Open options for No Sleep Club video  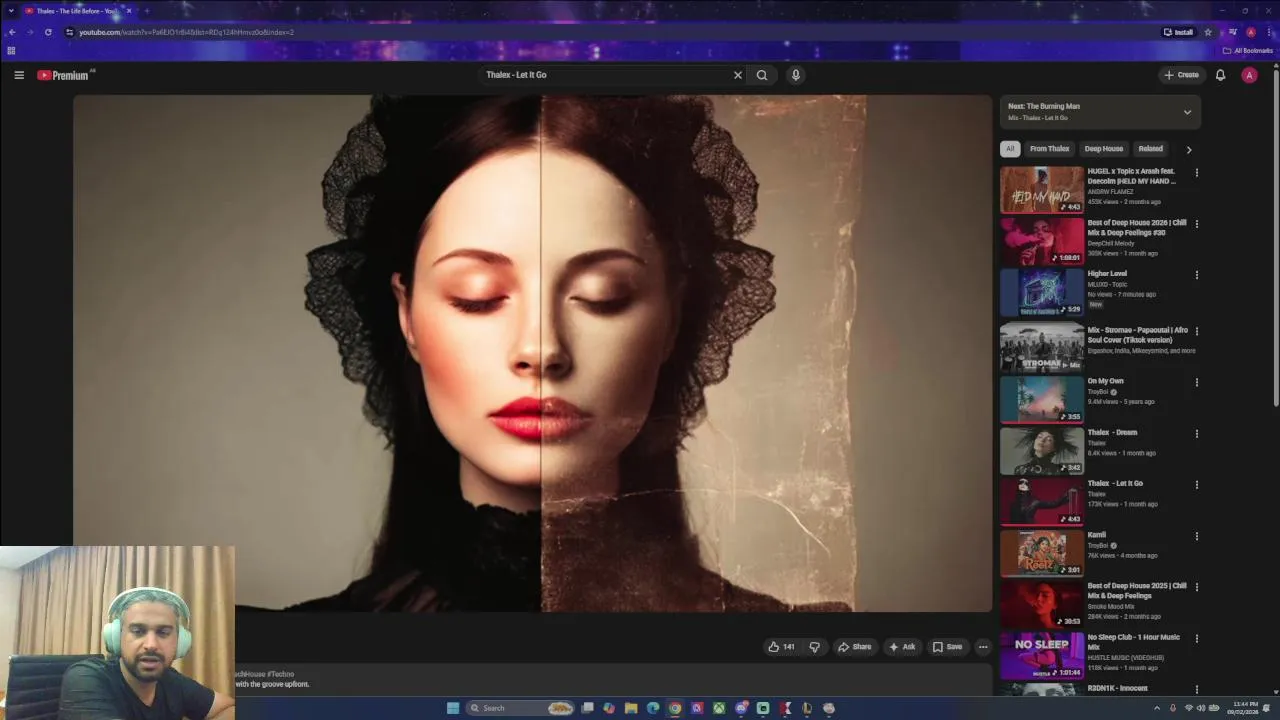click(1196, 638)
